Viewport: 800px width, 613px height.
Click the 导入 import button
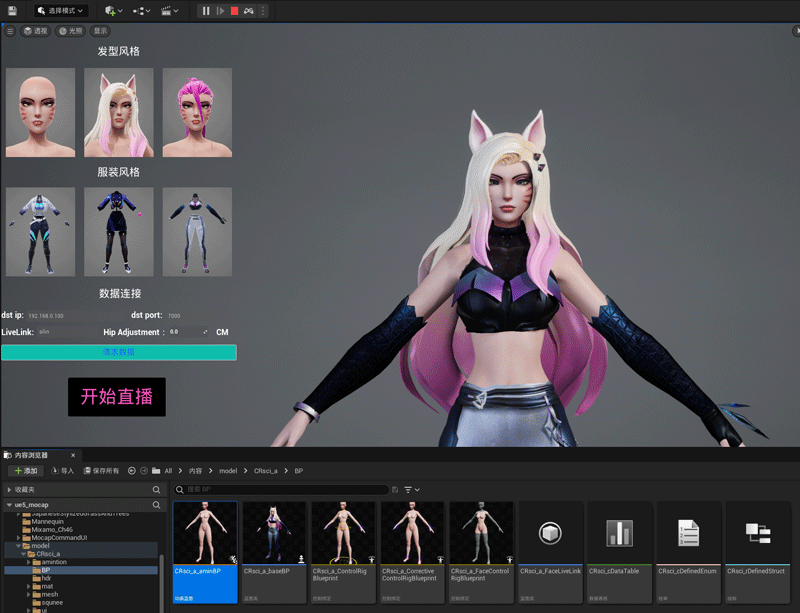tap(63, 471)
